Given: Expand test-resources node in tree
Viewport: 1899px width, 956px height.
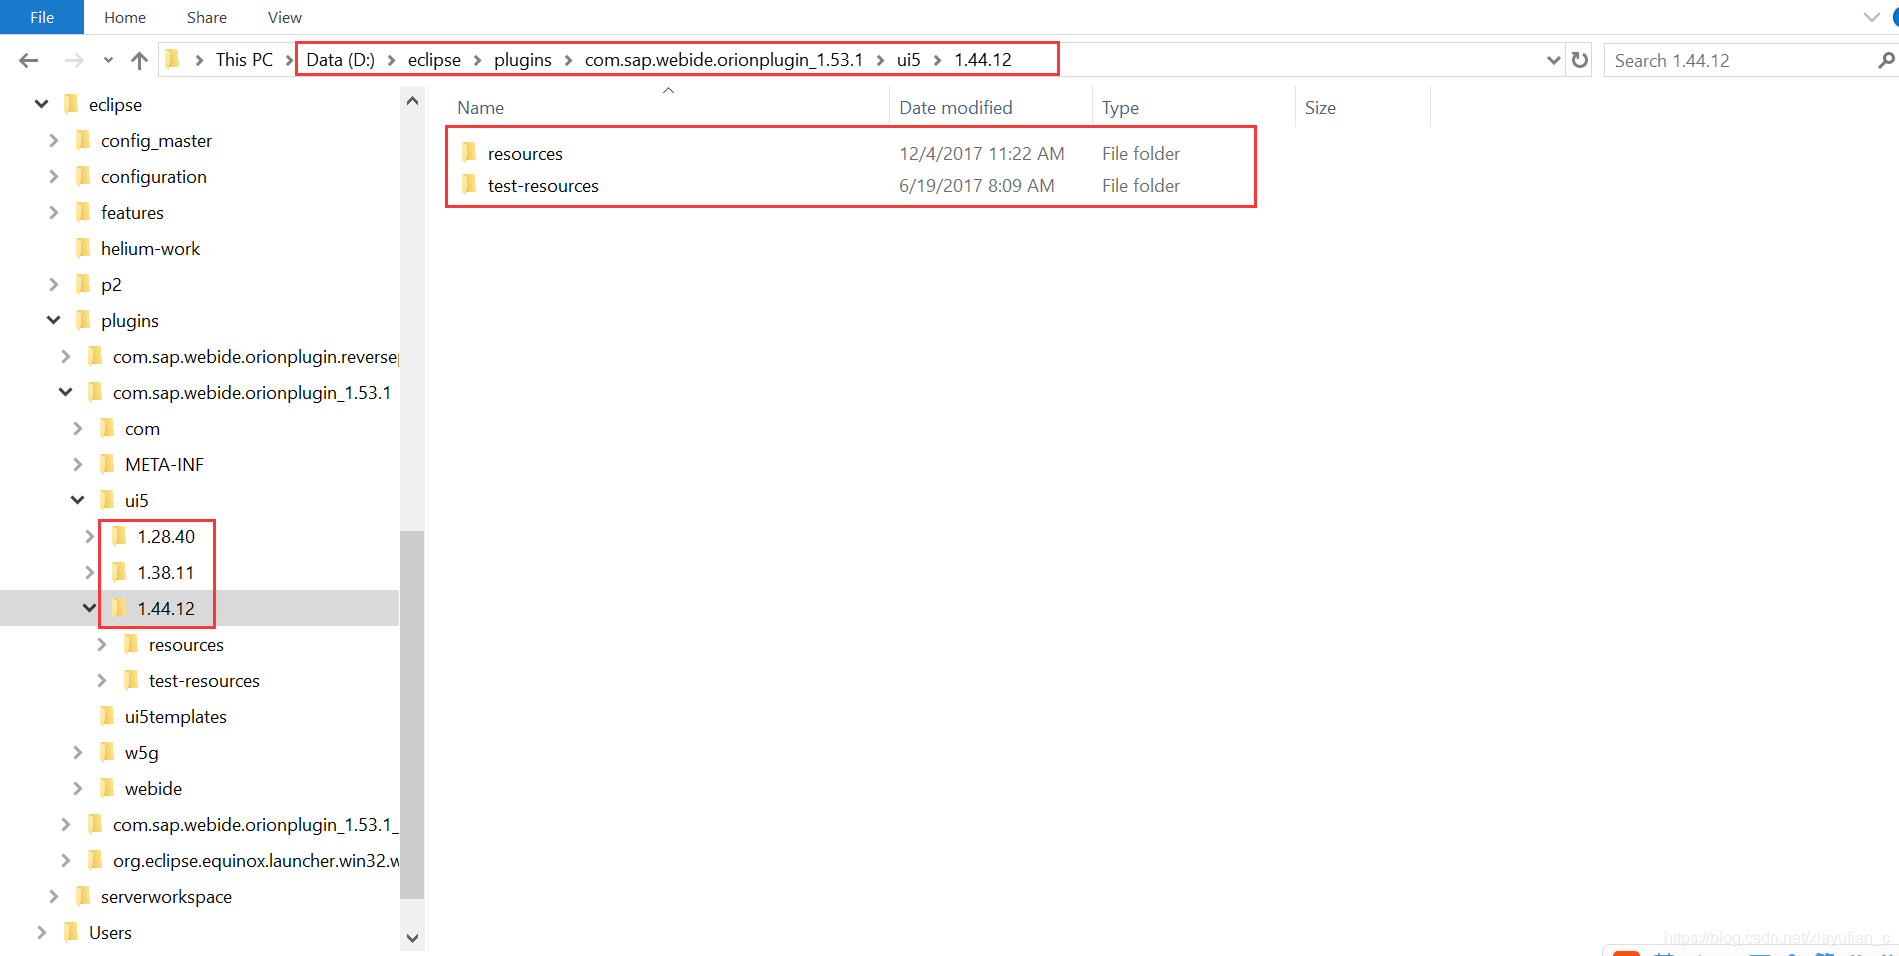Looking at the screenshot, I should (x=102, y=680).
